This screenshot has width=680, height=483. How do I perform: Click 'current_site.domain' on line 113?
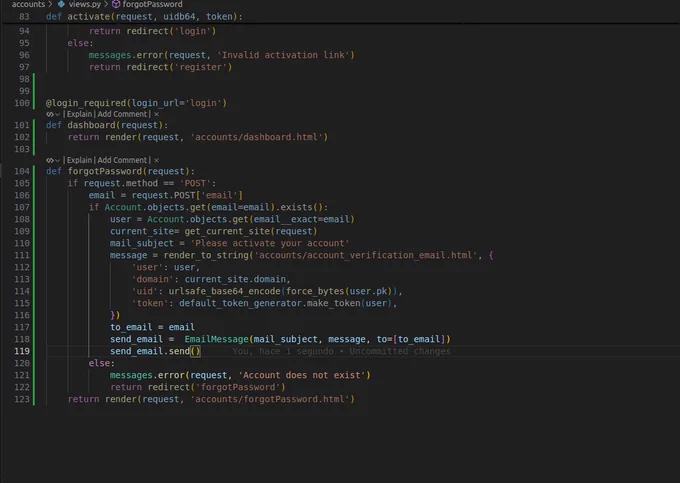[x=235, y=279]
